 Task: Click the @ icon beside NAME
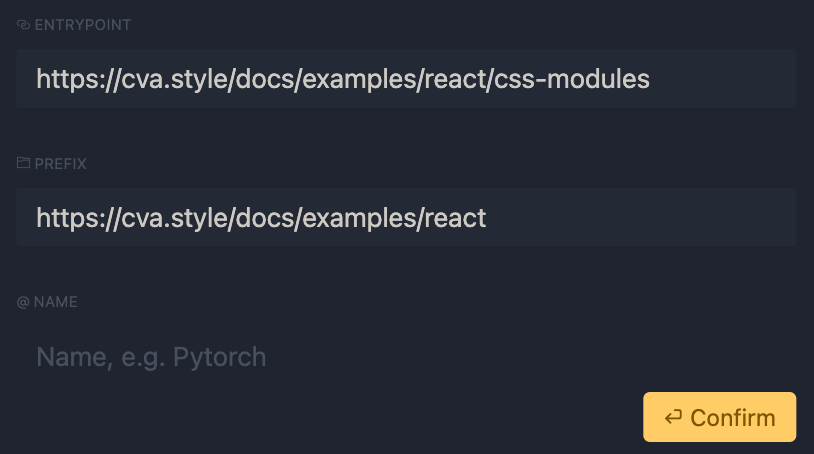[23, 302]
